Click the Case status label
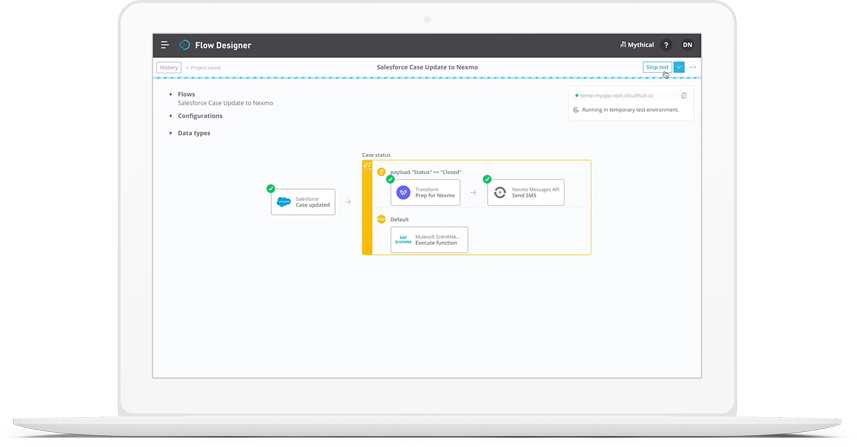 tap(376, 155)
